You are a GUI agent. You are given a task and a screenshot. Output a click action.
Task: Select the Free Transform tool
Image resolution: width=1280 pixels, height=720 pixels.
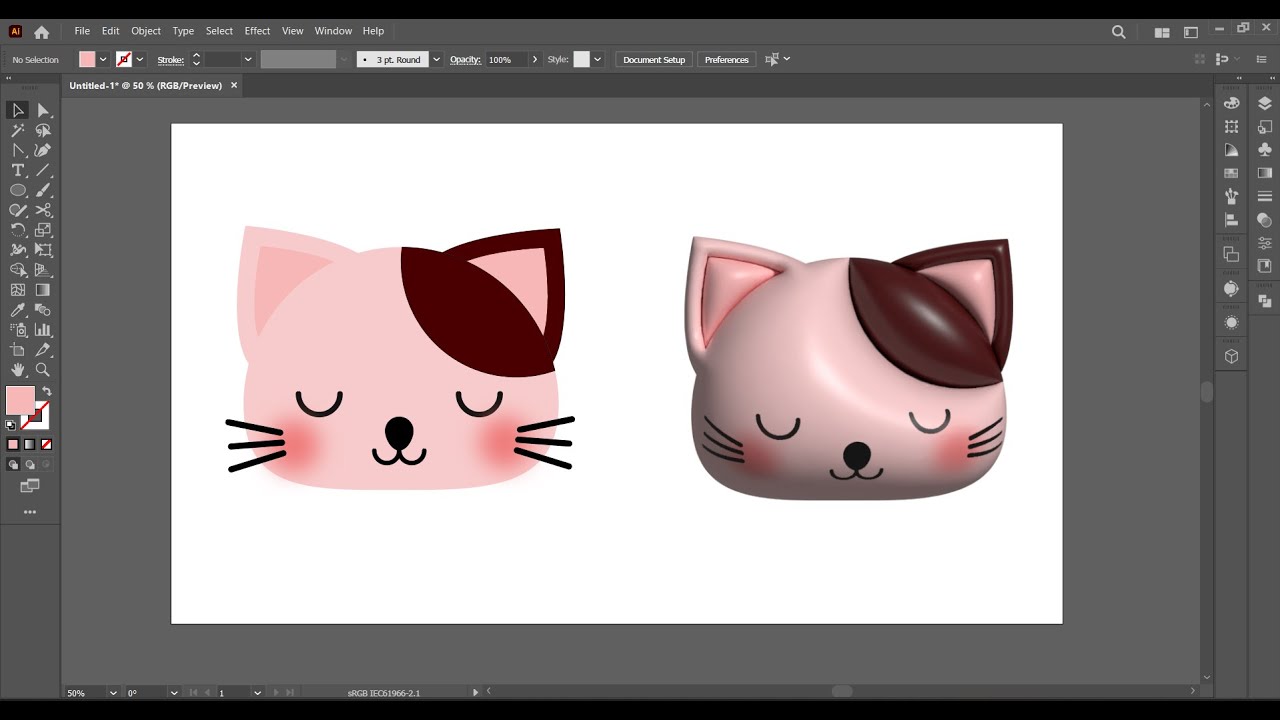coord(43,250)
